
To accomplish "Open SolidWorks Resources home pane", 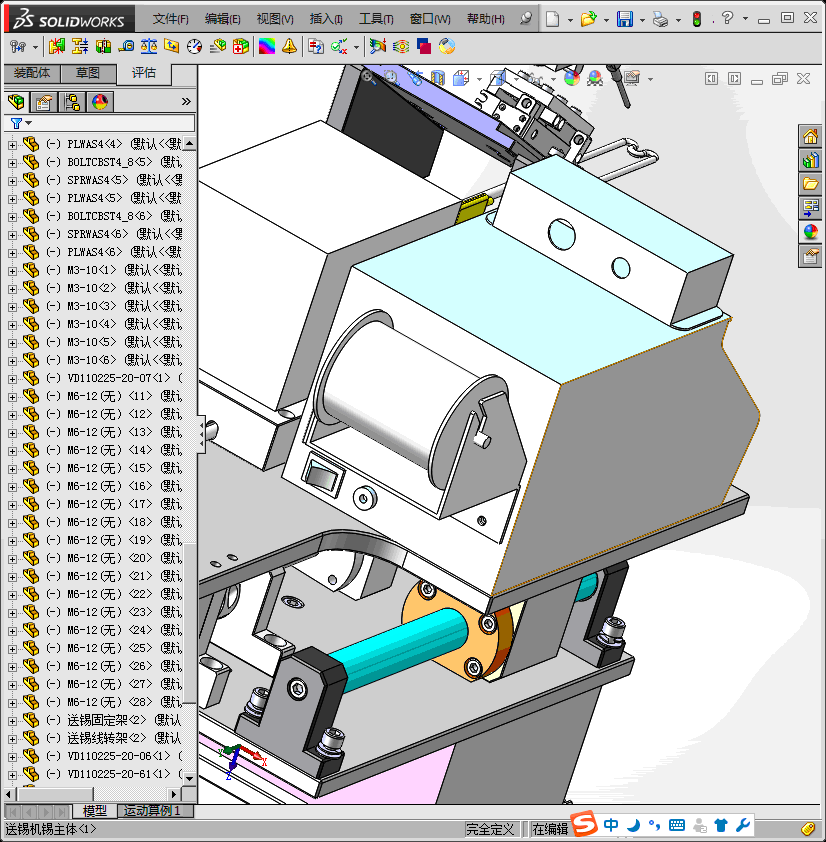I will tap(810, 136).
